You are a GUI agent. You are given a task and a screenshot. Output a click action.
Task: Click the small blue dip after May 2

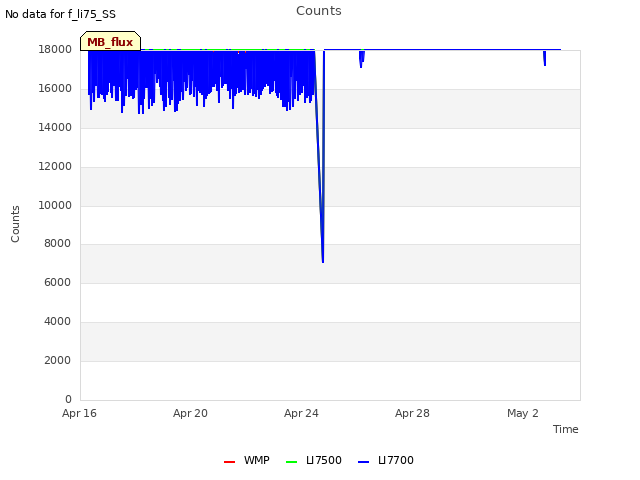click(x=544, y=58)
